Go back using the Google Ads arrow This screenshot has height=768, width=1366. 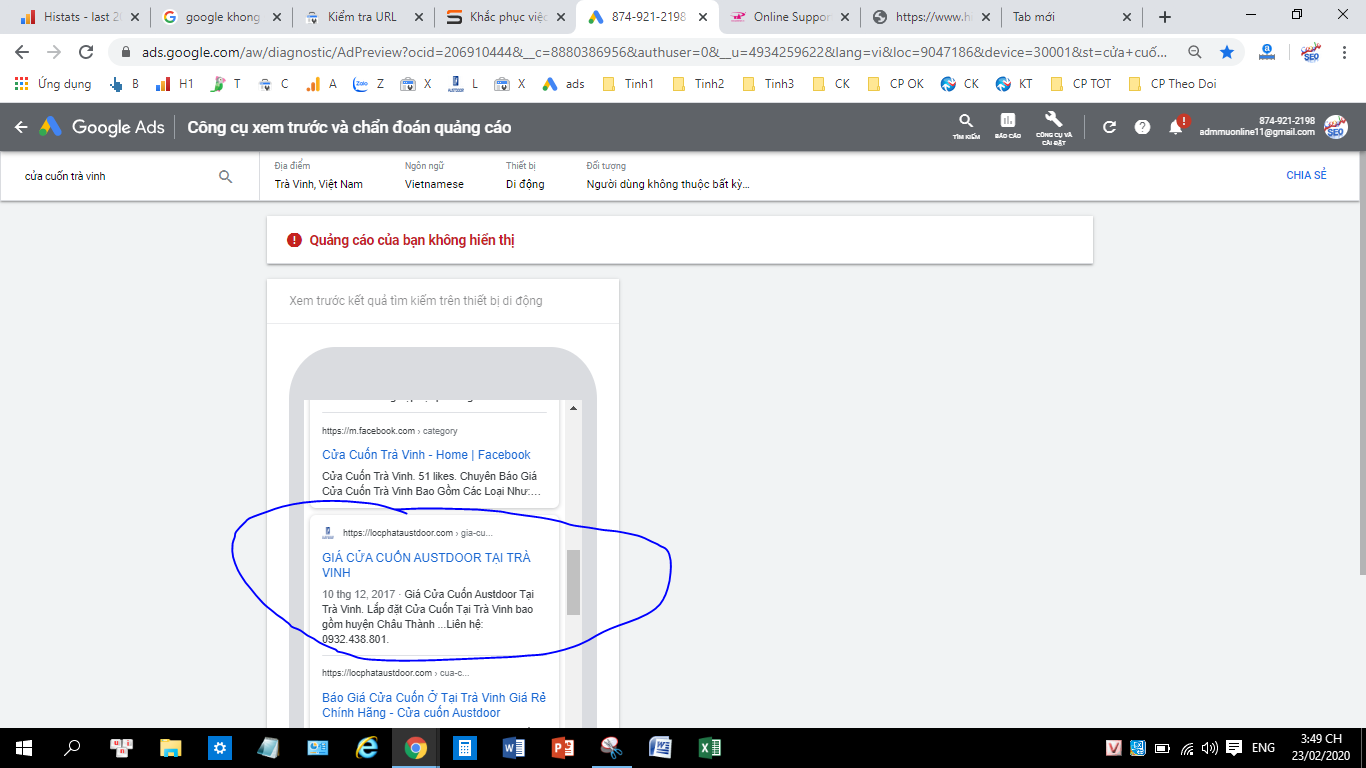(21, 127)
